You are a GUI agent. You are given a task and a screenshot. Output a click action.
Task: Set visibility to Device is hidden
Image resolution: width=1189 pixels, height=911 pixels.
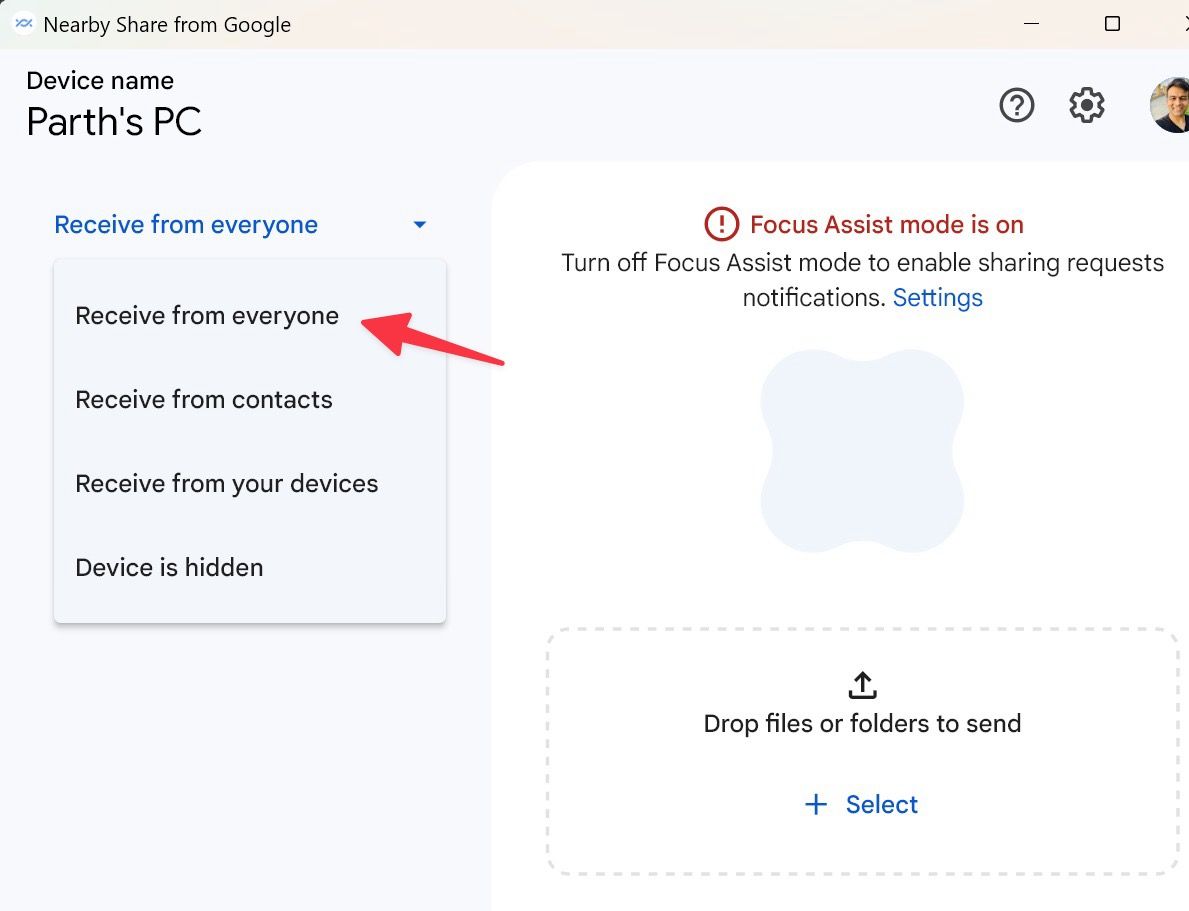coord(169,568)
